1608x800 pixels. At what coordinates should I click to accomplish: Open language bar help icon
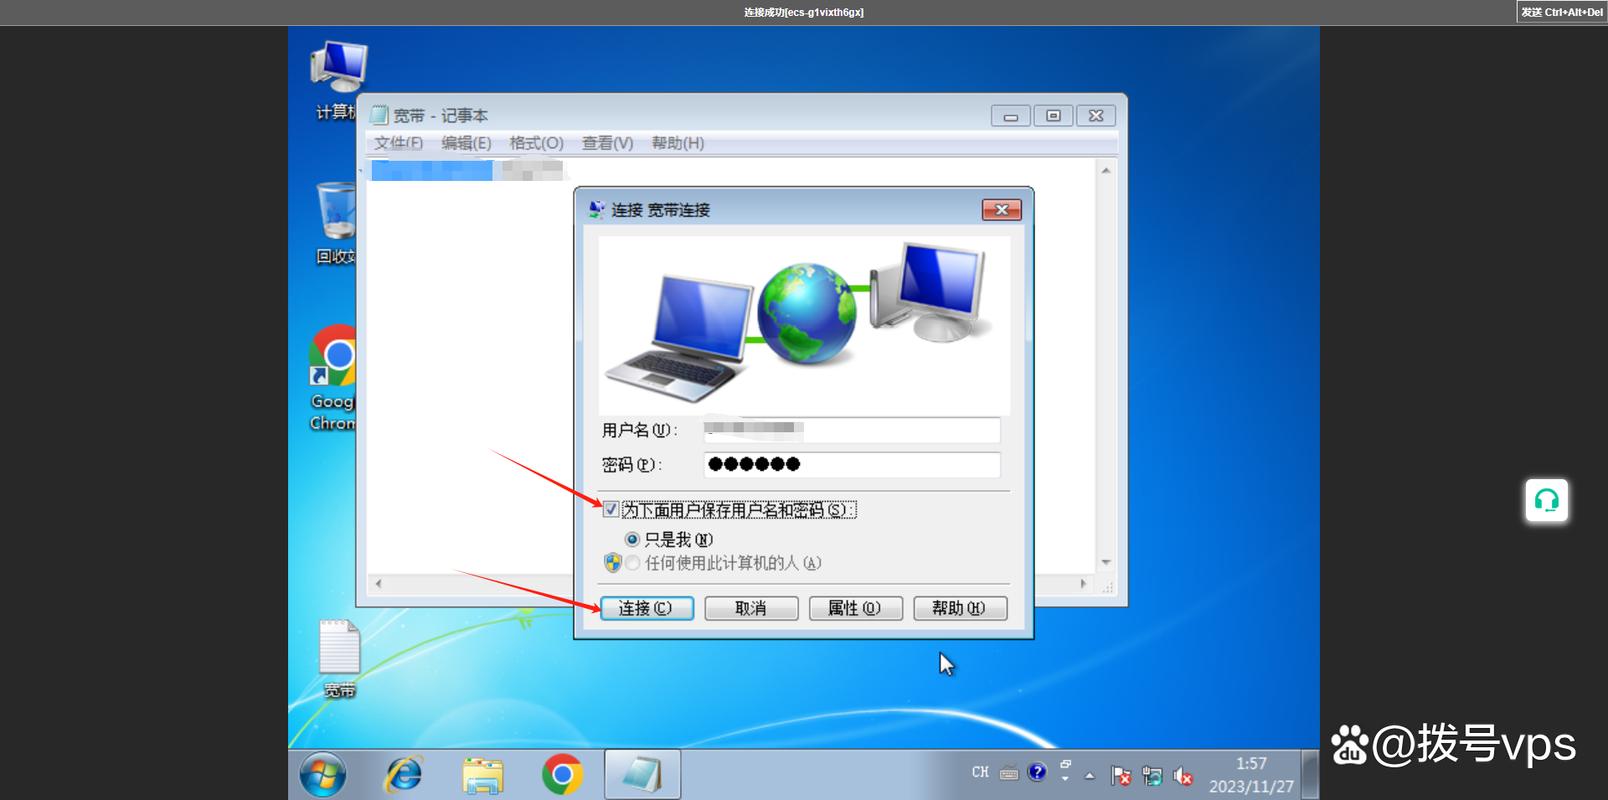pos(1037,772)
